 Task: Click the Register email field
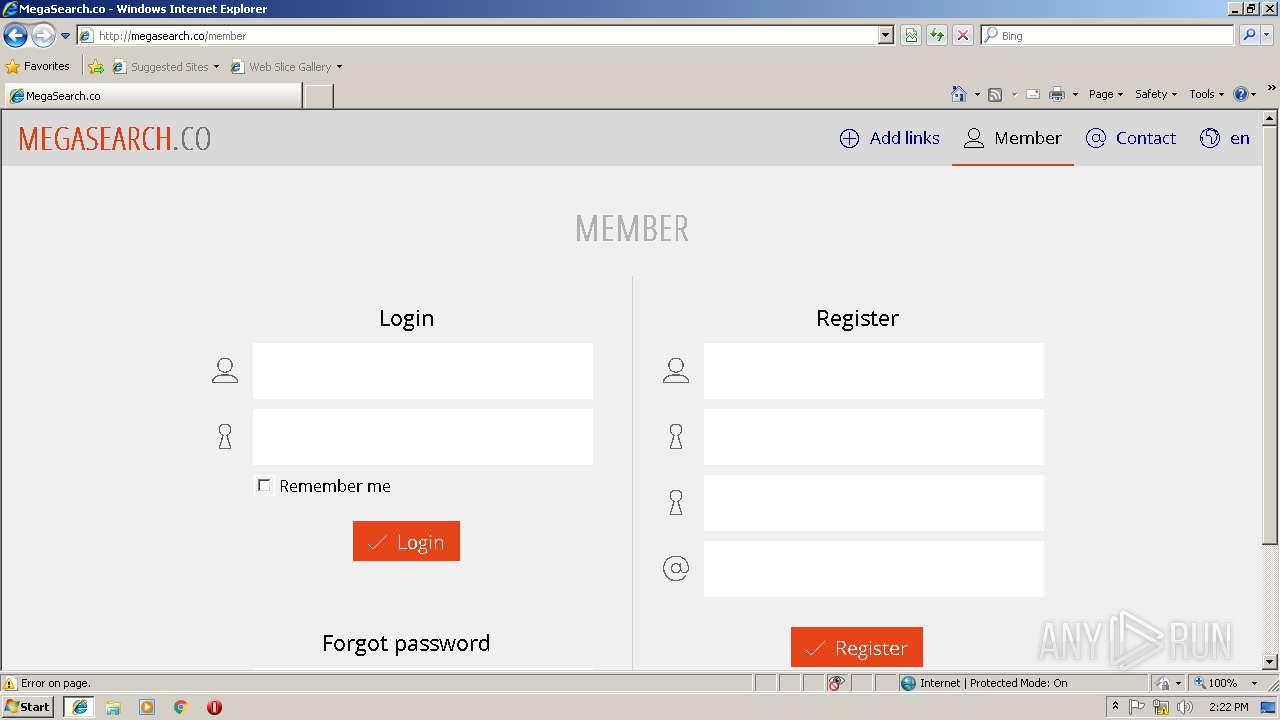click(874, 569)
